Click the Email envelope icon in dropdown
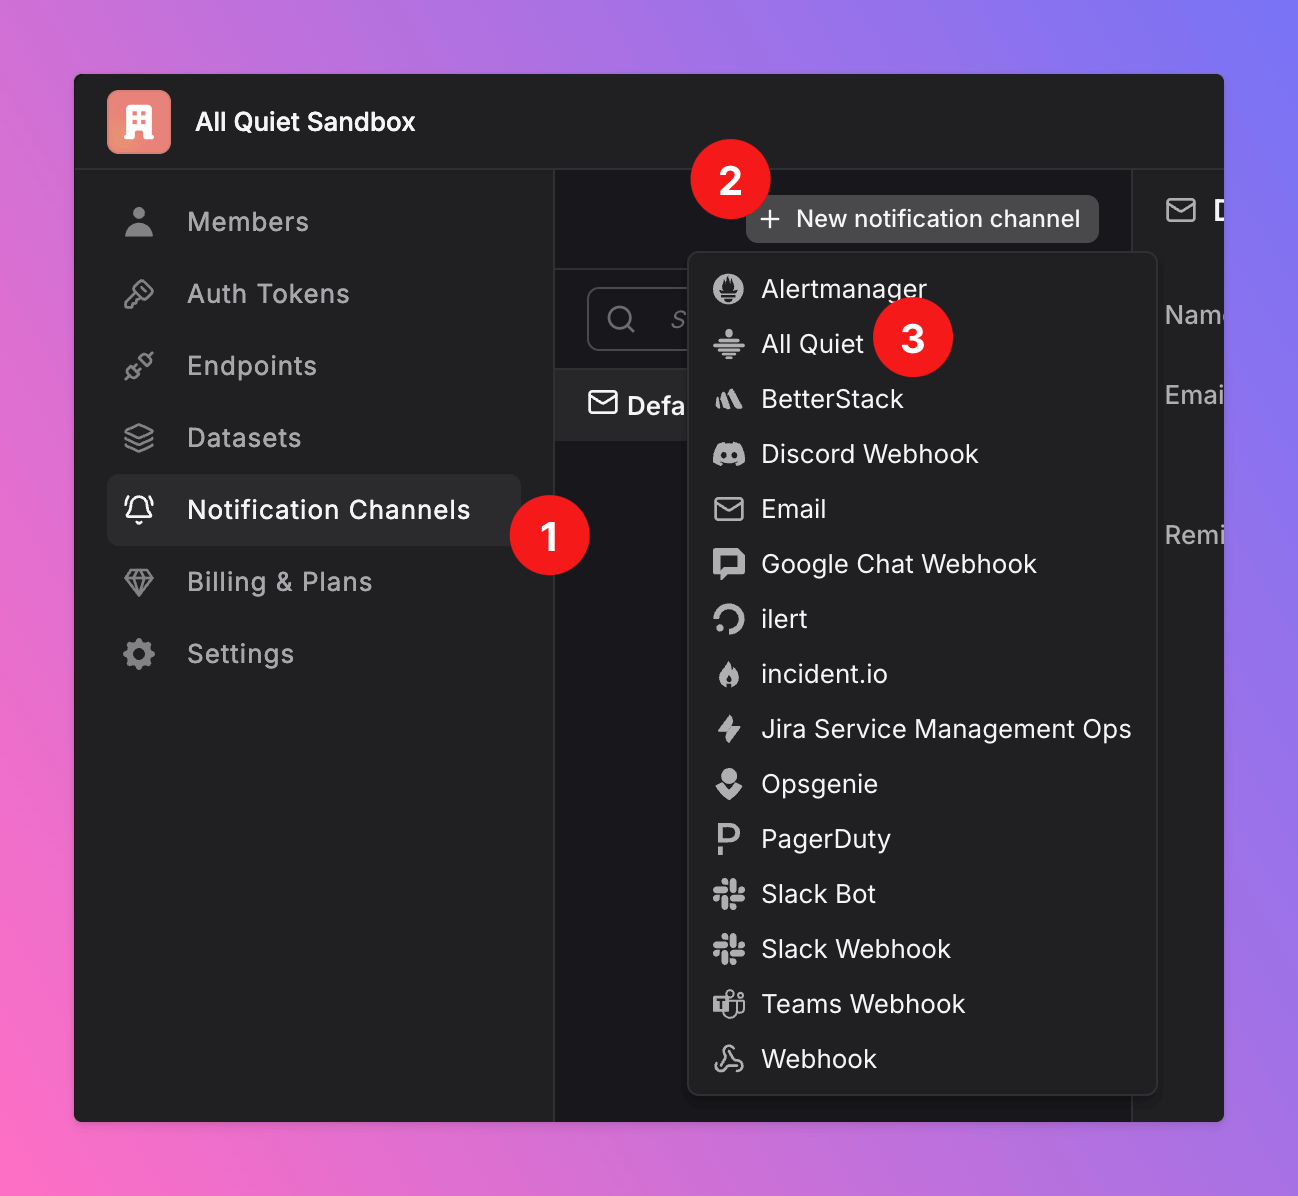Image resolution: width=1298 pixels, height=1196 pixels. coord(729,509)
